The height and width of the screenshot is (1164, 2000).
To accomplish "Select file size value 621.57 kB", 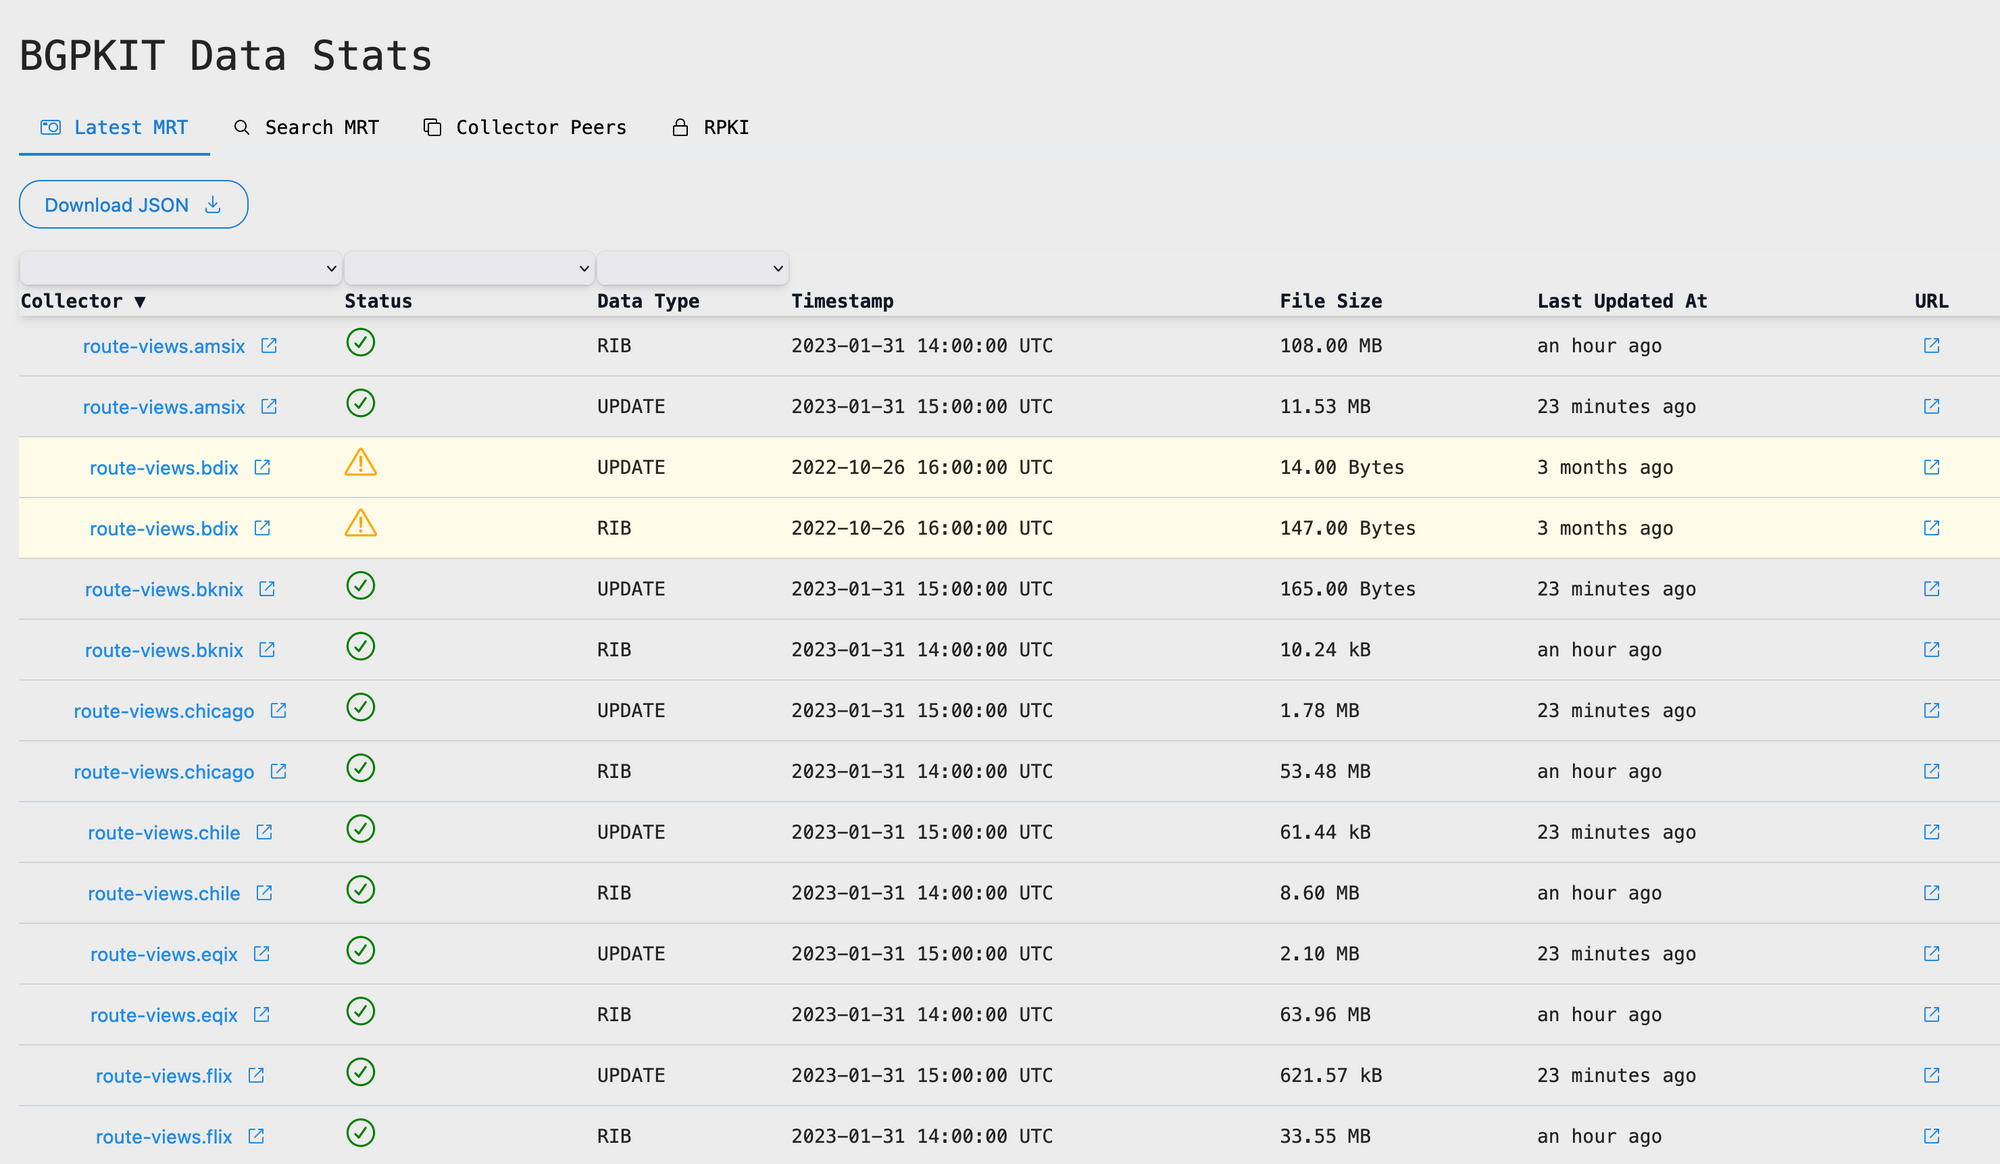I will point(1330,1076).
